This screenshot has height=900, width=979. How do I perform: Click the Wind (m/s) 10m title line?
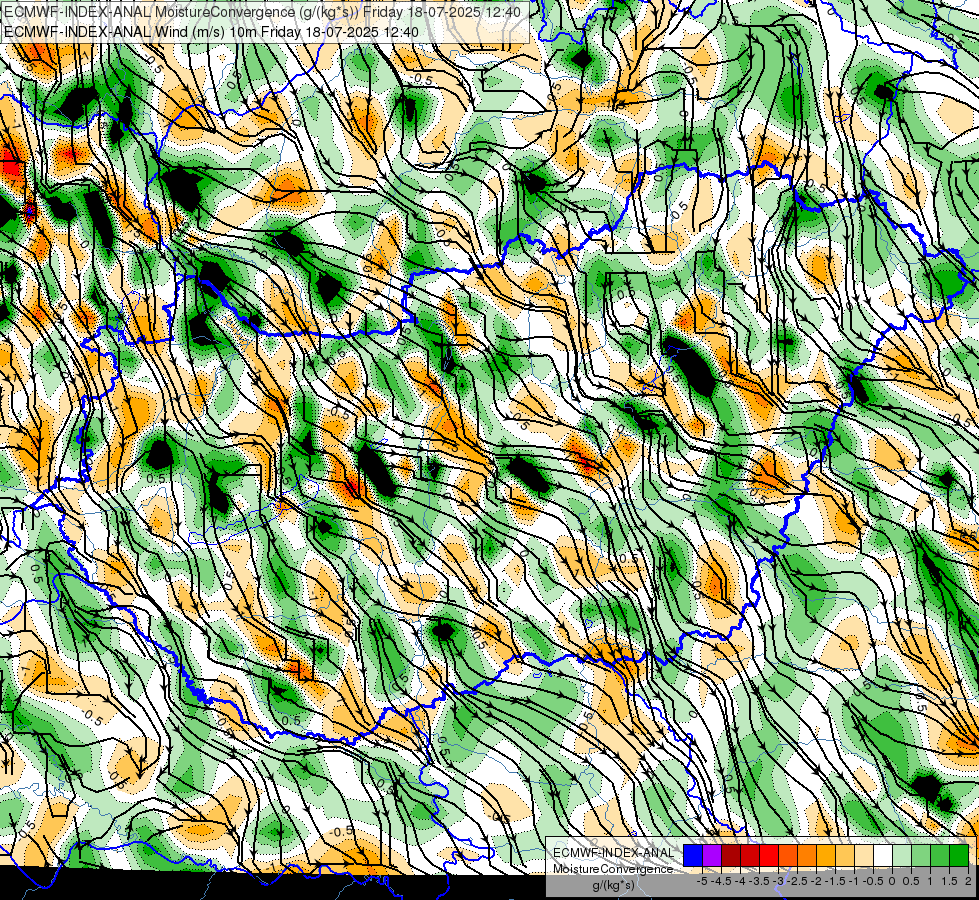pyautogui.click(x=211, y=32)
